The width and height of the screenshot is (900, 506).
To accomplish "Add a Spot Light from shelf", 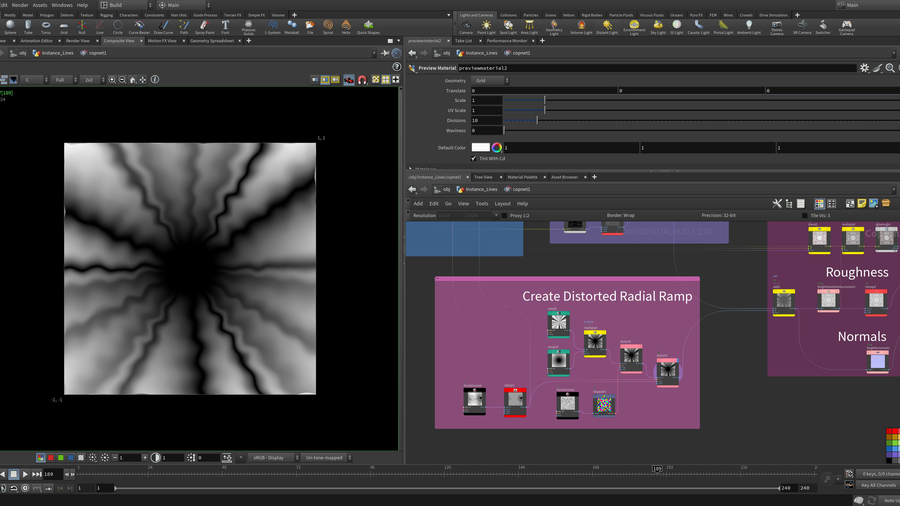I will [508, 27].
